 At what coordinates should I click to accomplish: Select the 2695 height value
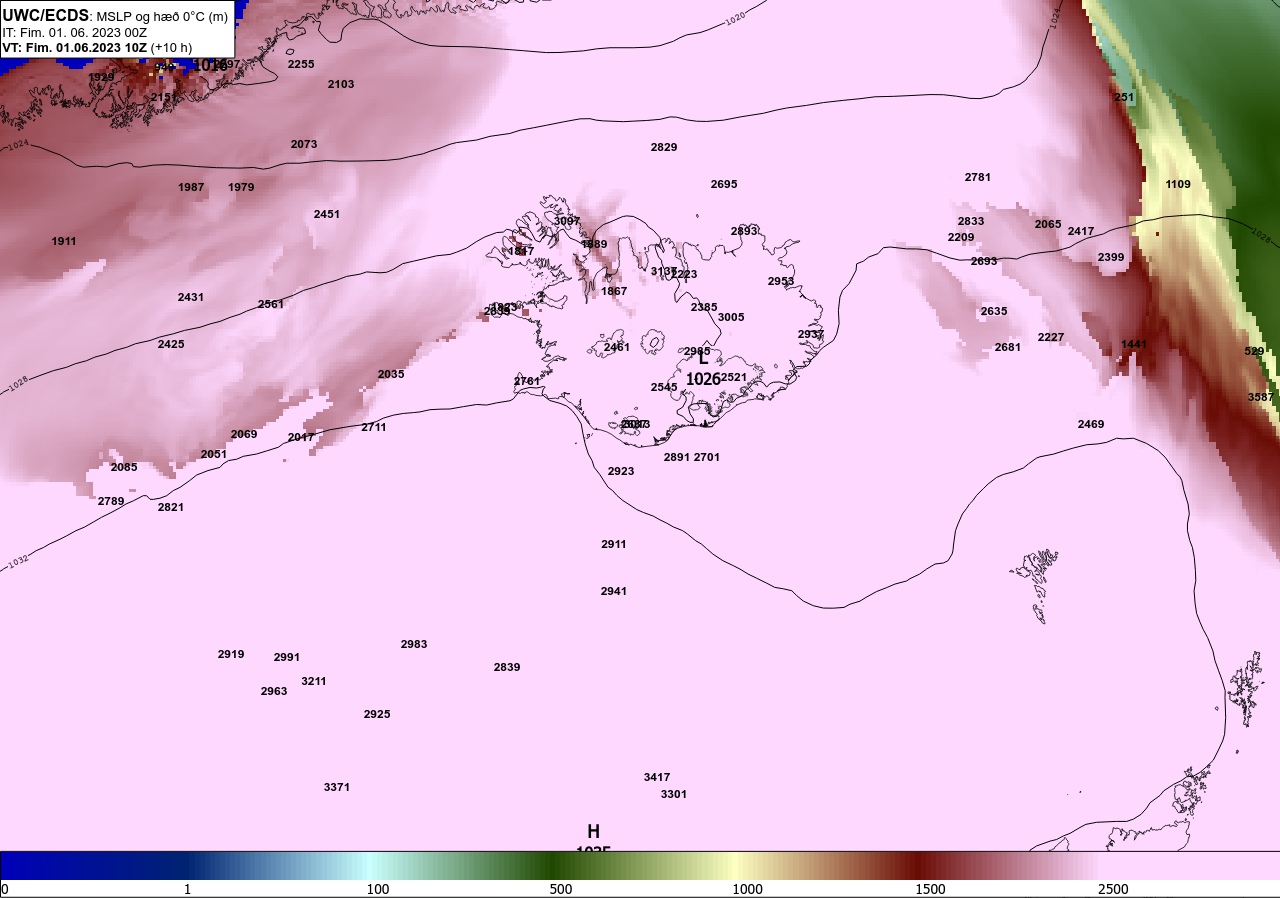(724, 184)
